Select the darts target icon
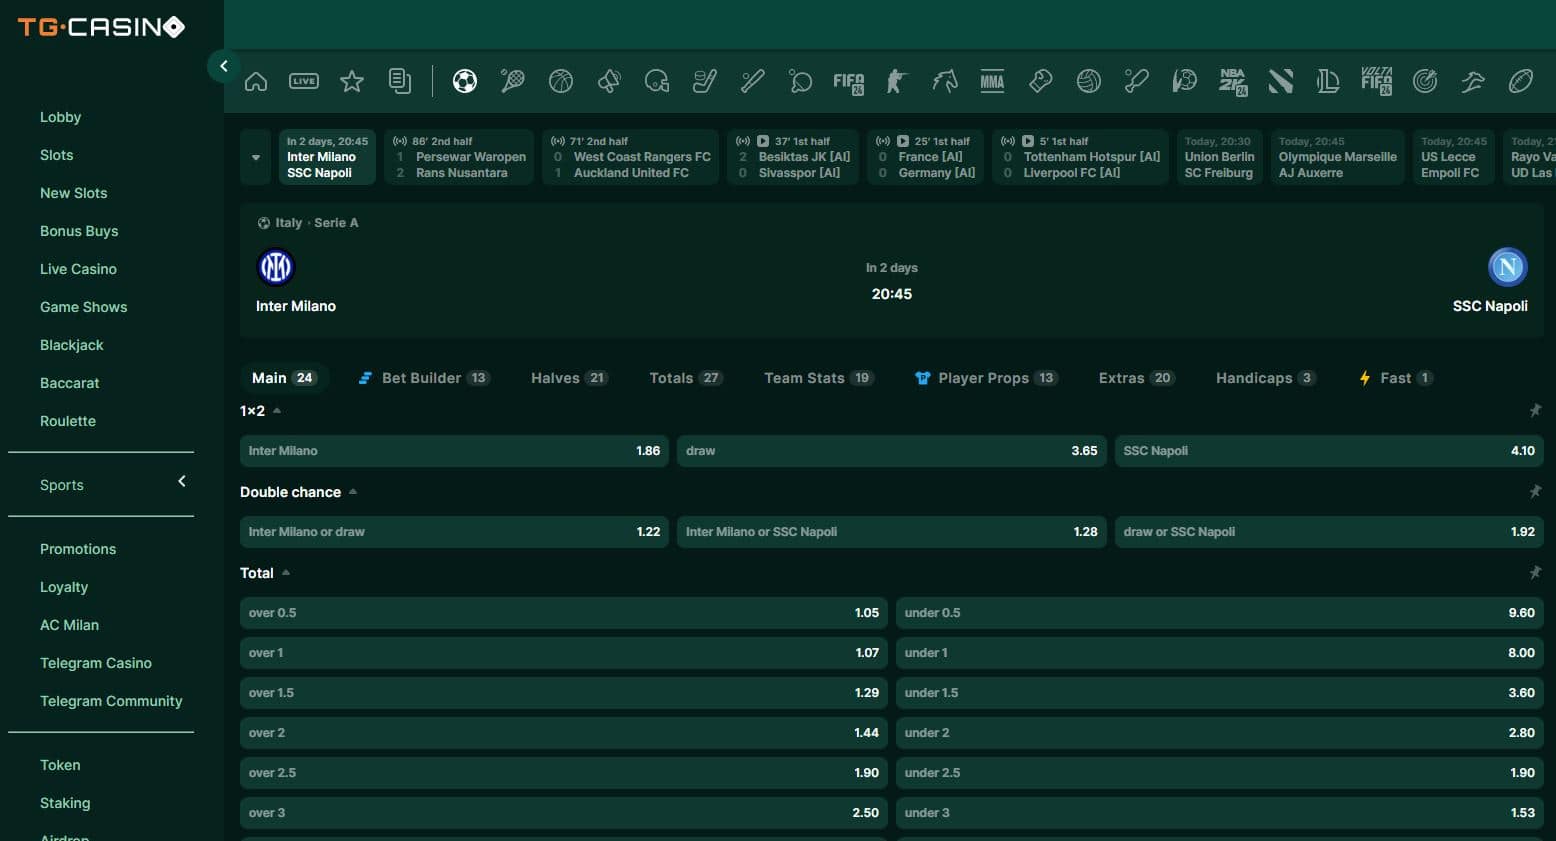The height and width of the screenshot is (841, 1556). click(1425, 81)
